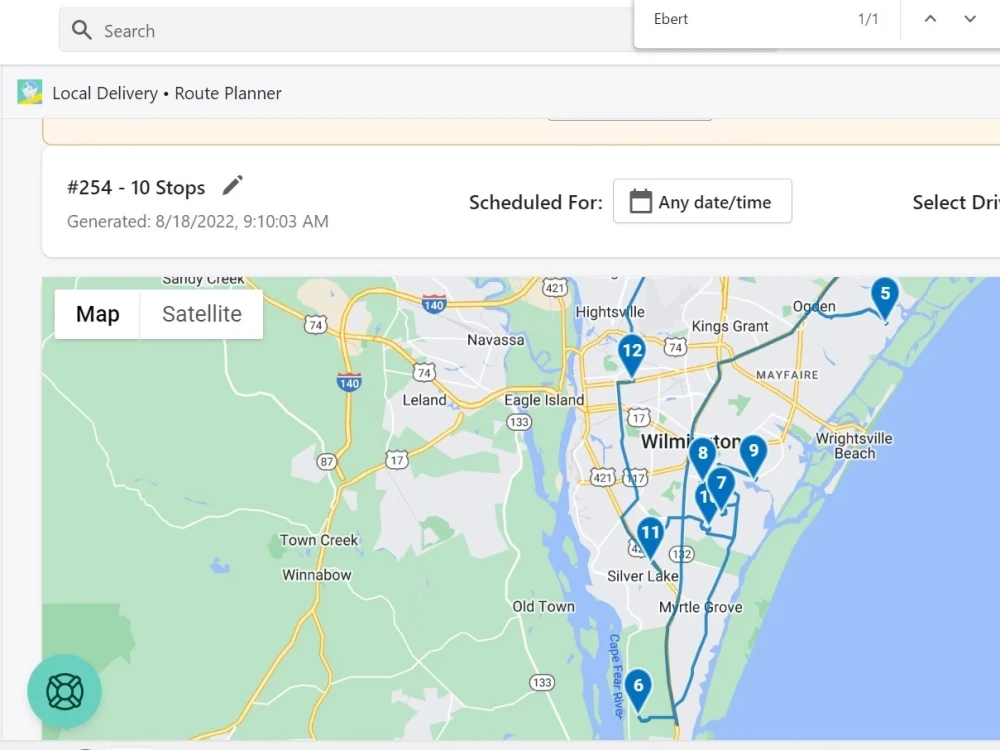This screenshot has width=1000, height=750.
Task: Switch to Map view tab
Action: 98,314
